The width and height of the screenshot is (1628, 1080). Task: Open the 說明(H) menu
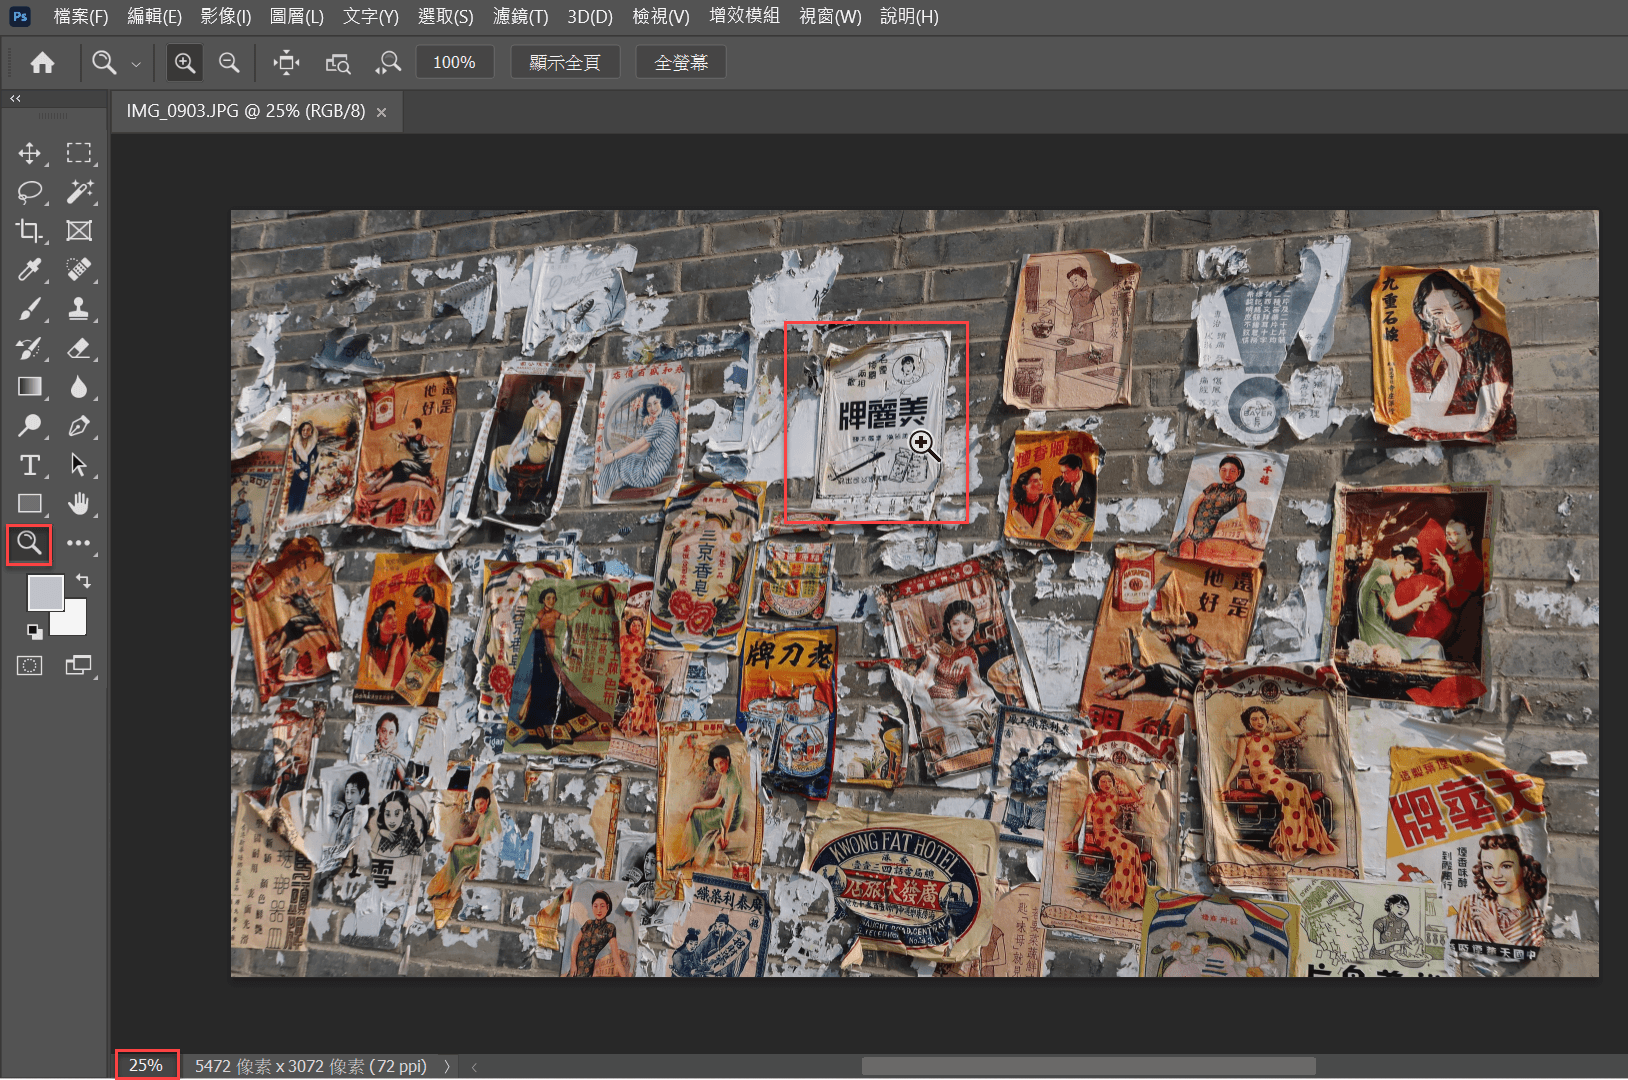(909, 16)
